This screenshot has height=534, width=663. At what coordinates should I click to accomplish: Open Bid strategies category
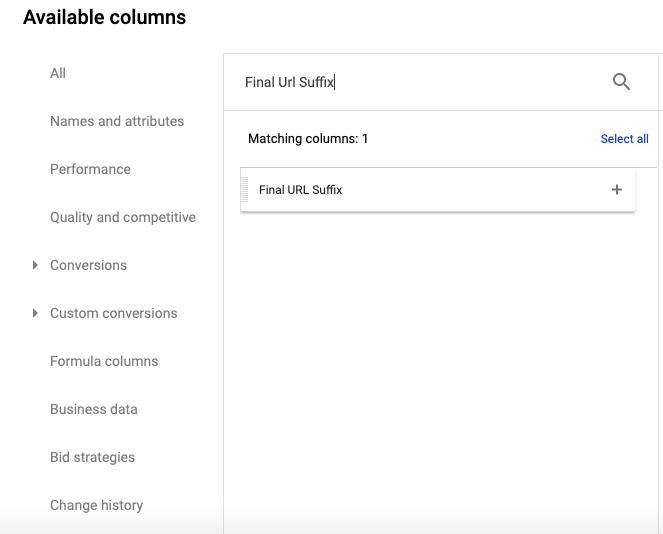93,457
